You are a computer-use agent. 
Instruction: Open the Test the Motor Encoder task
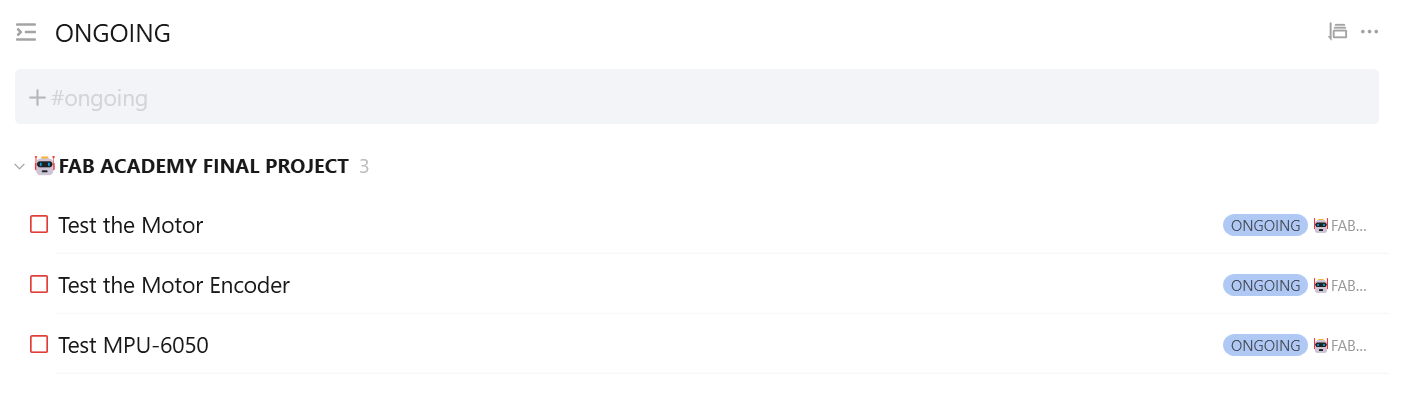pos(174,286)
